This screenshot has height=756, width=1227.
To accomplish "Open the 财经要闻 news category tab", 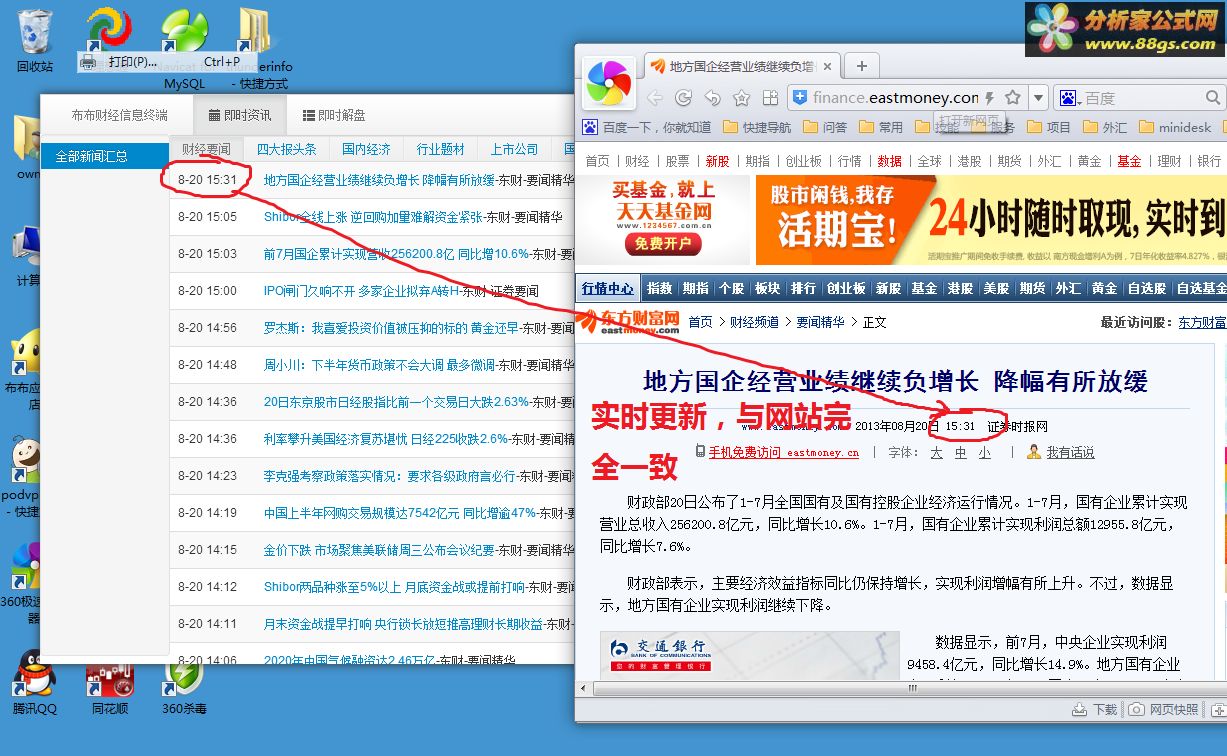I will point(206,149).
